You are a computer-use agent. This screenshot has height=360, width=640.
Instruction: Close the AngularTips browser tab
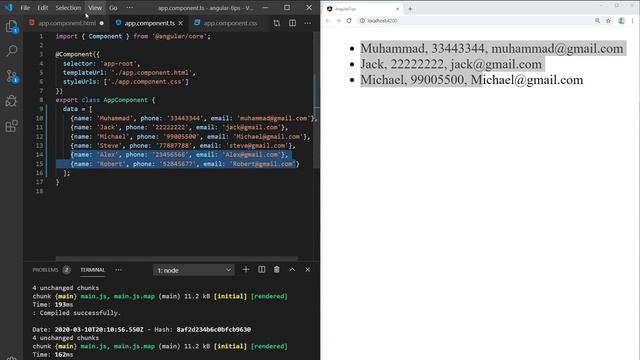[398, 9]
